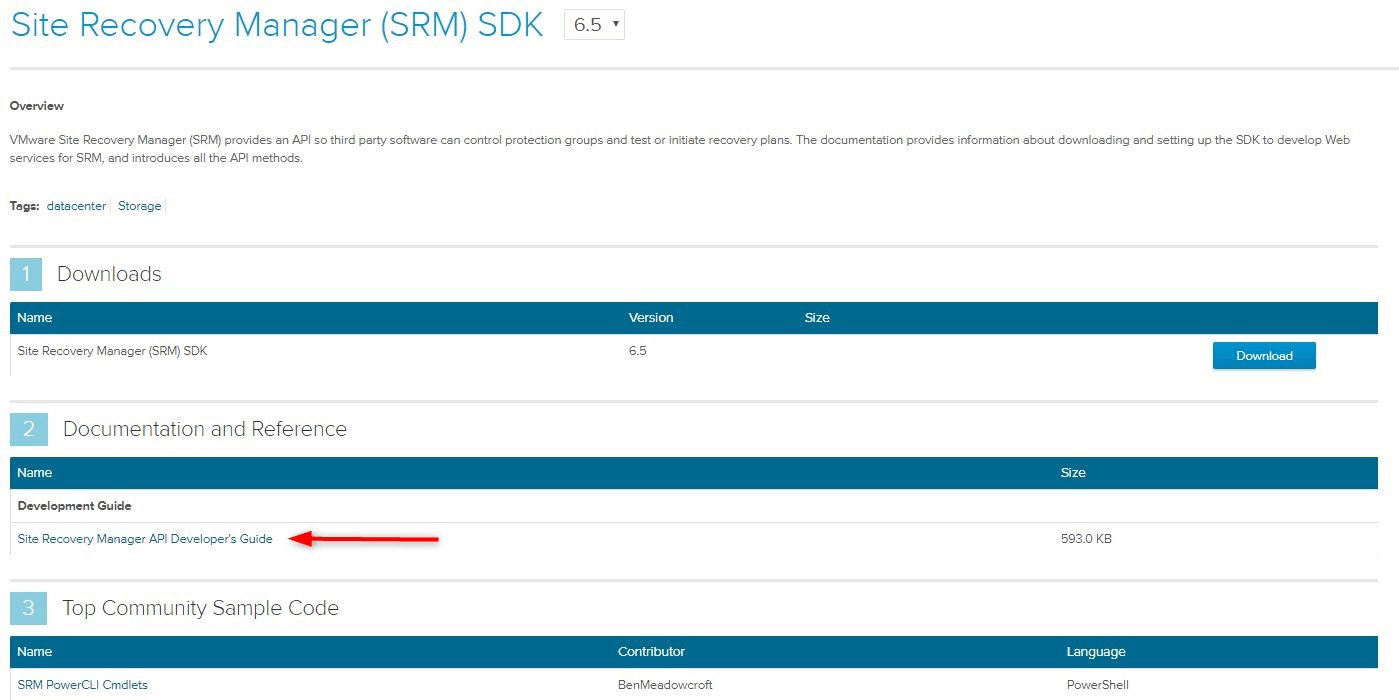Viewport: 1399px width, 700px height.
Task: Click the Size column header in Documentation table
Action: click(1073, 473)
